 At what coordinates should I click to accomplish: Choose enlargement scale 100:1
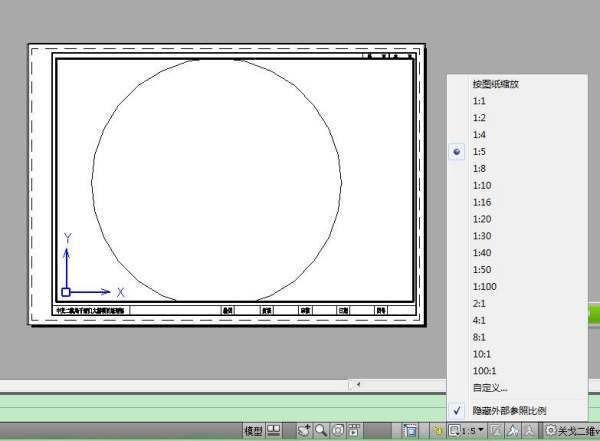[x=517, y=371]
